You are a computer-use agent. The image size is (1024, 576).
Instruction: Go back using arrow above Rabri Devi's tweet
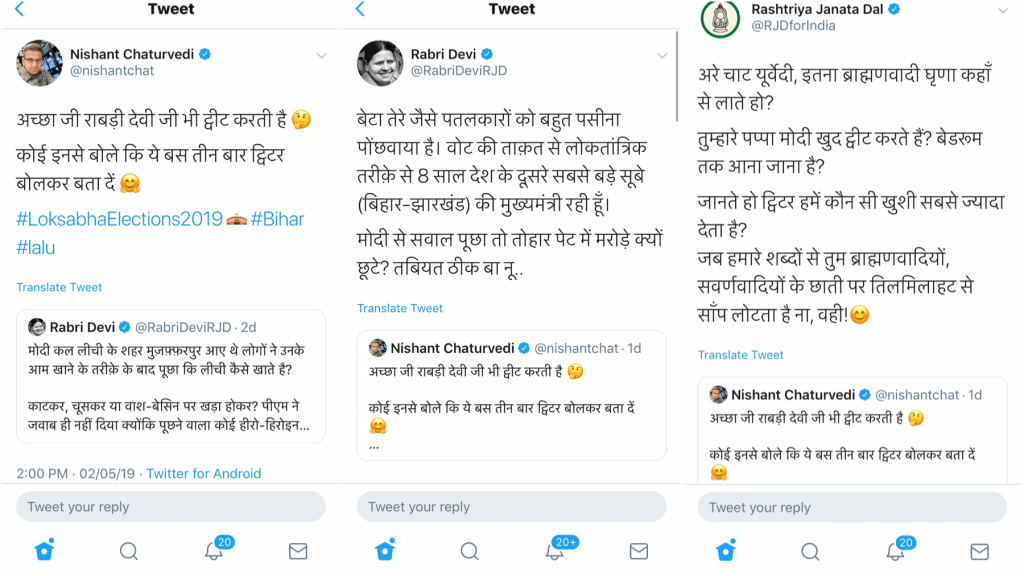point(361,10)
